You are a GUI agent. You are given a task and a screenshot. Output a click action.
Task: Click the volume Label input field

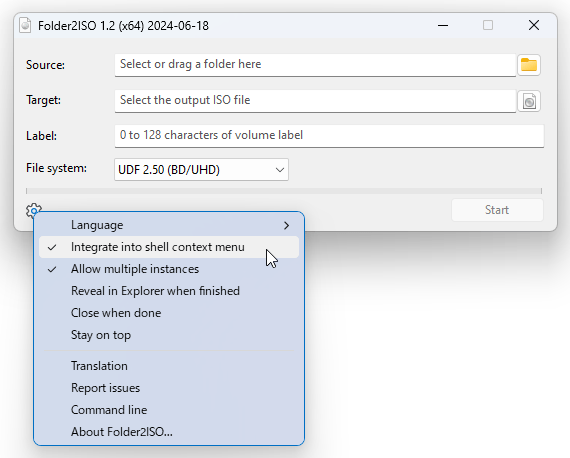click(x=329, y=136)
